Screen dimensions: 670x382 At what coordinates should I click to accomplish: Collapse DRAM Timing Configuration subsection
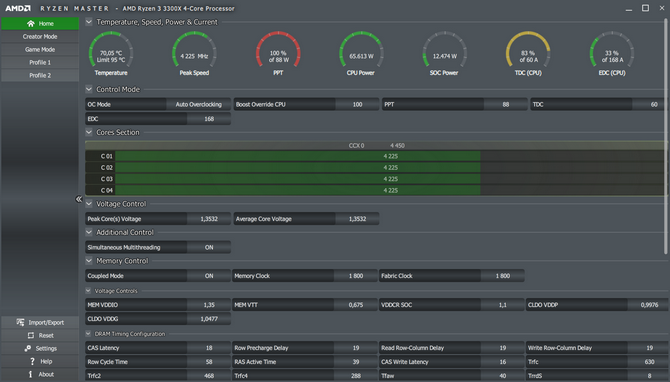click(88, 334)
